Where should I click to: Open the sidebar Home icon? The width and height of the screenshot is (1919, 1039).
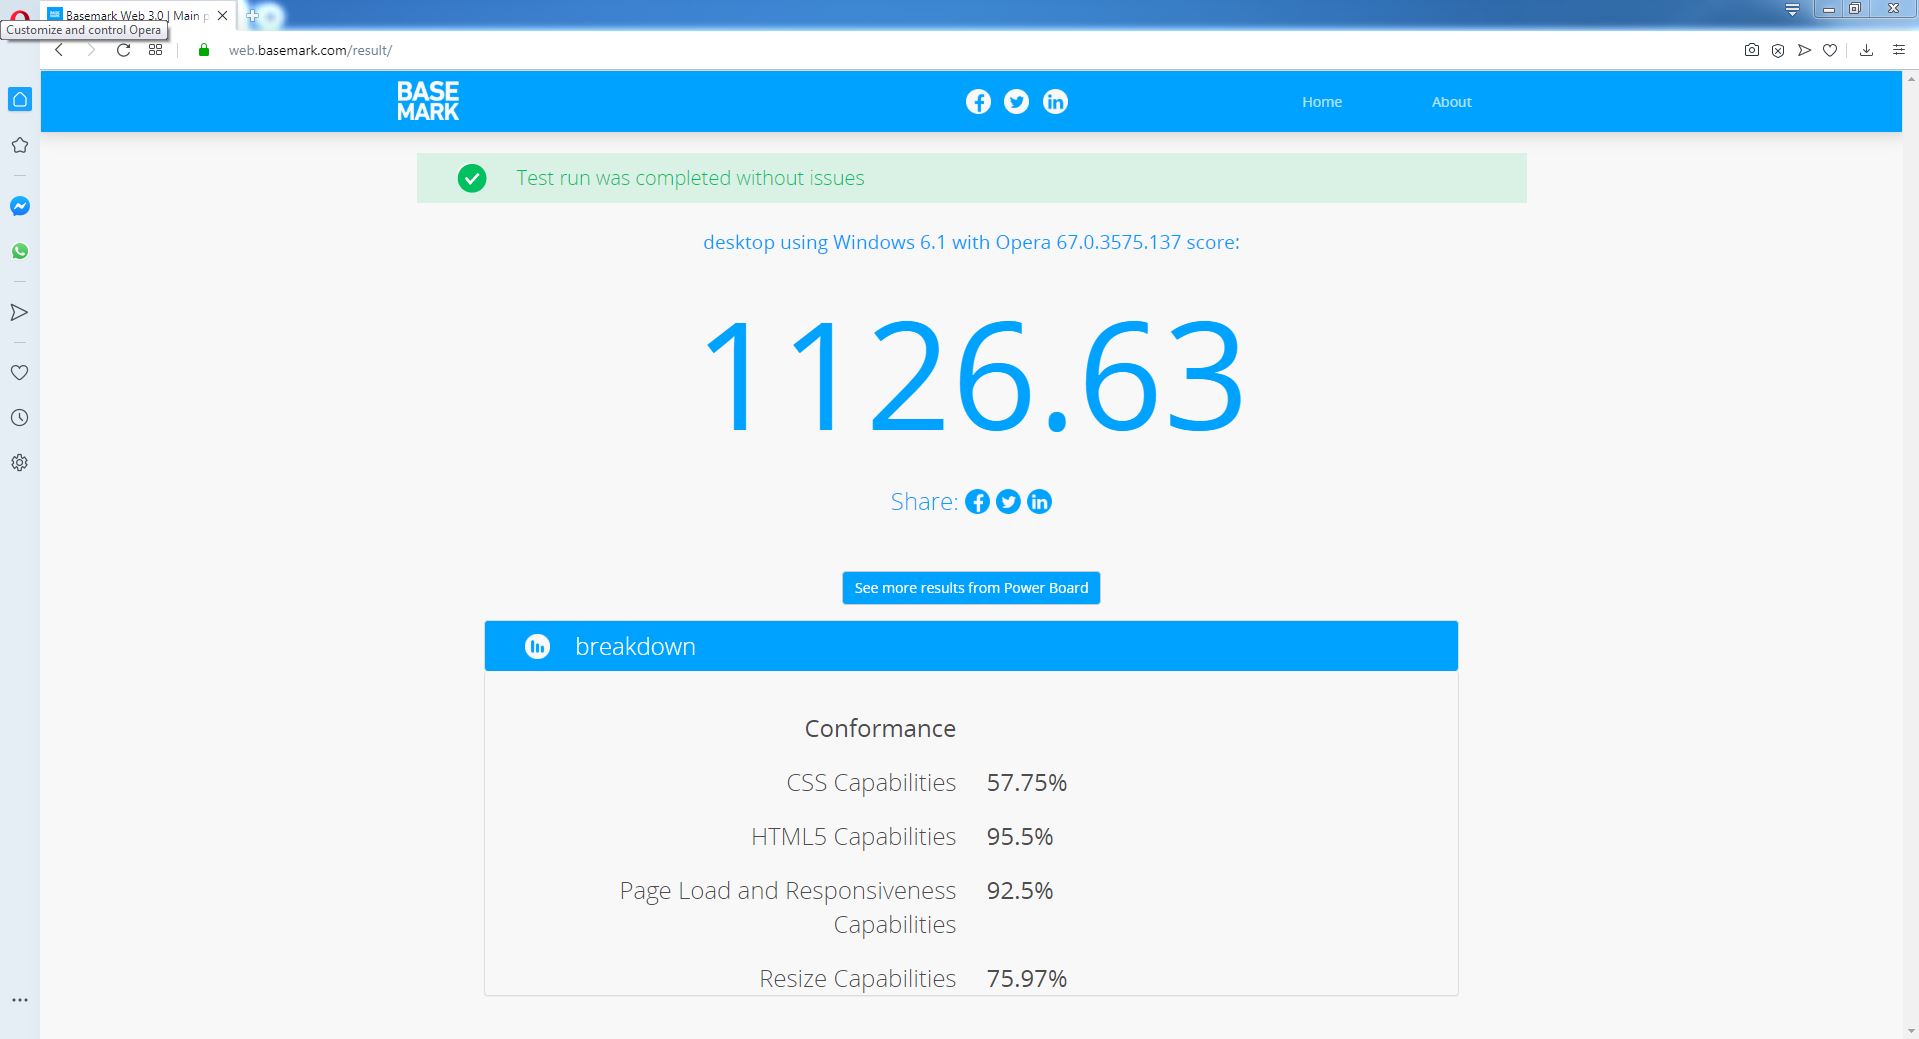pyautogui.click(x=20, y=99)
